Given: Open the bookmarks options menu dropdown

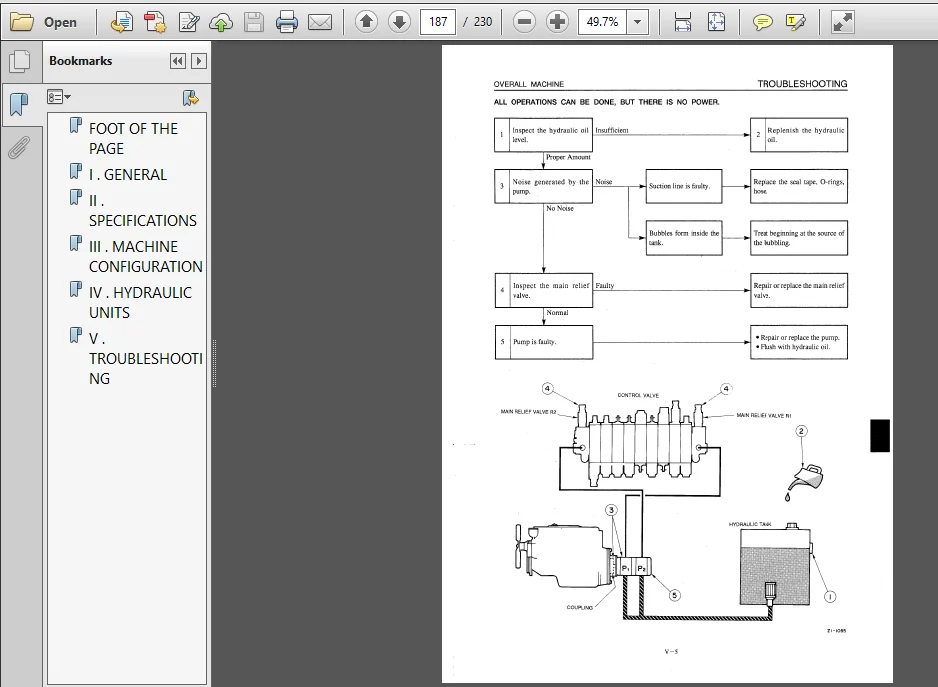Looking at the screenshot, I should (x=59, y=97).
